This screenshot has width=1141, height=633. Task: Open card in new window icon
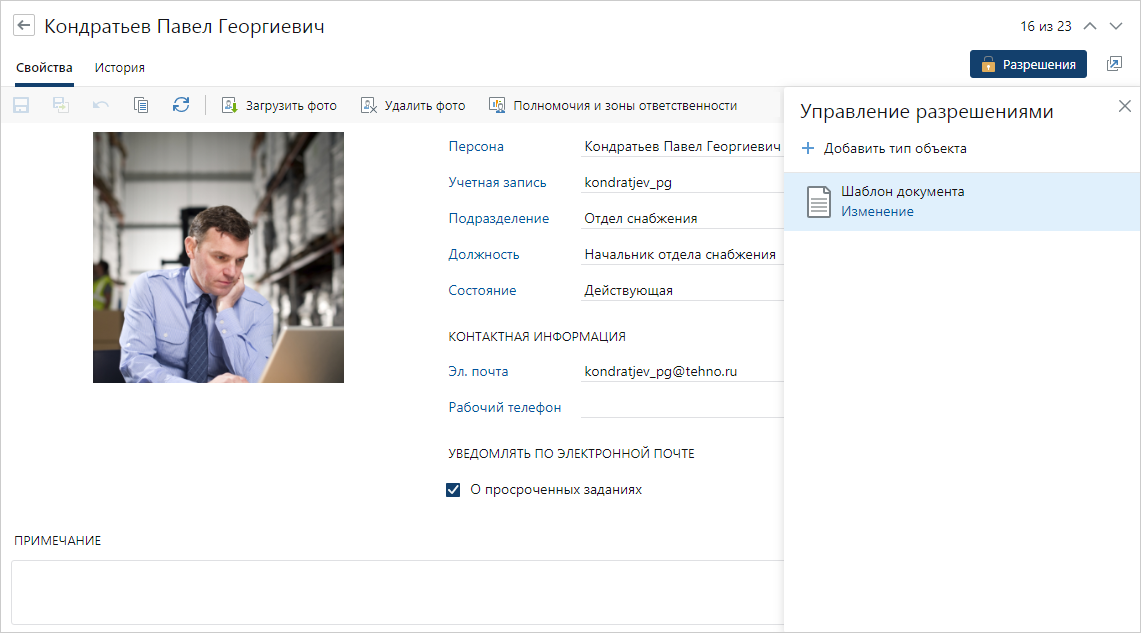pyautogui.click(x=1114, y=64)
